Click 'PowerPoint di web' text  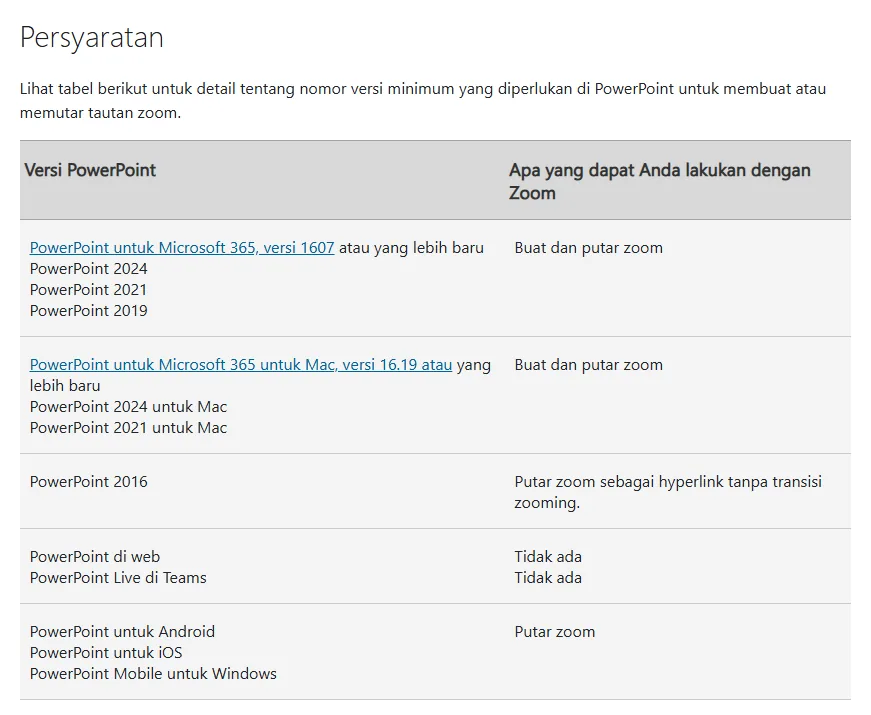point(95,557)
